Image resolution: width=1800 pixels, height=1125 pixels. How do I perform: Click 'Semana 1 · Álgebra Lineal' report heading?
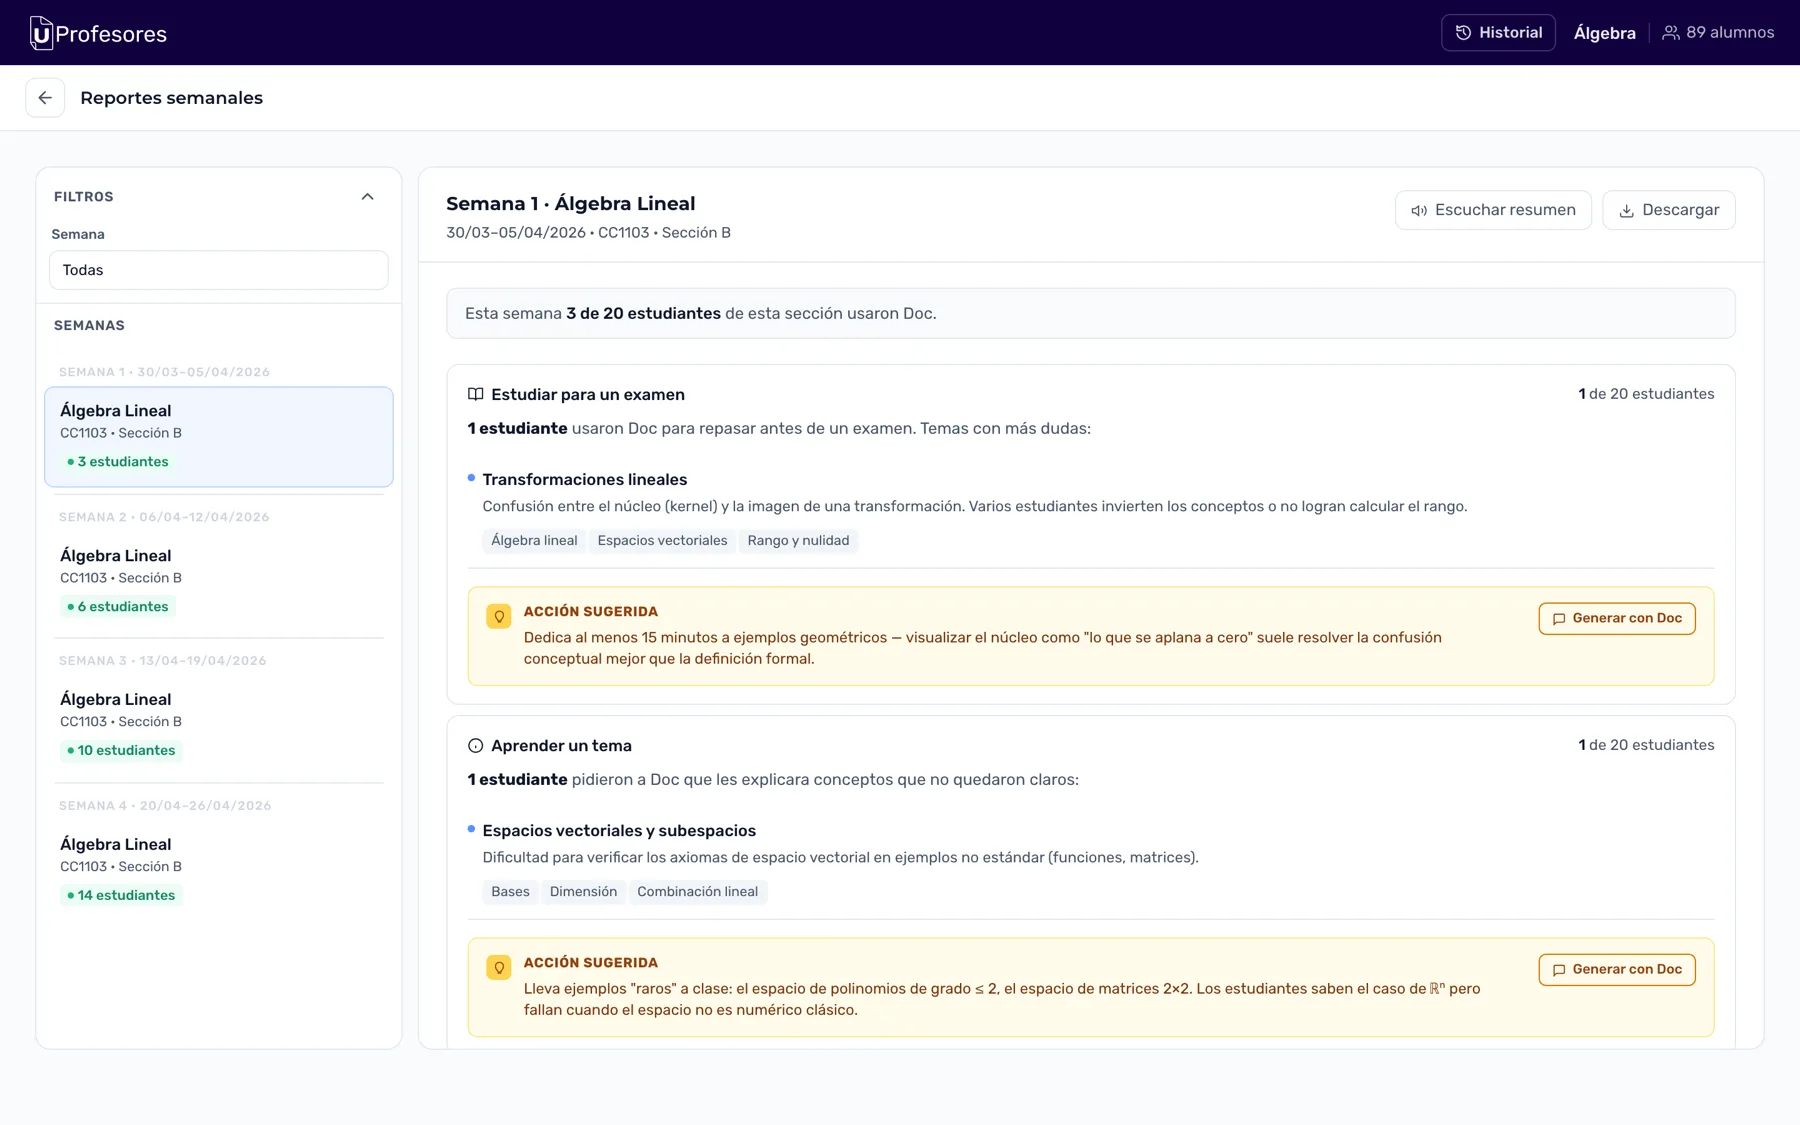(570, 204)
